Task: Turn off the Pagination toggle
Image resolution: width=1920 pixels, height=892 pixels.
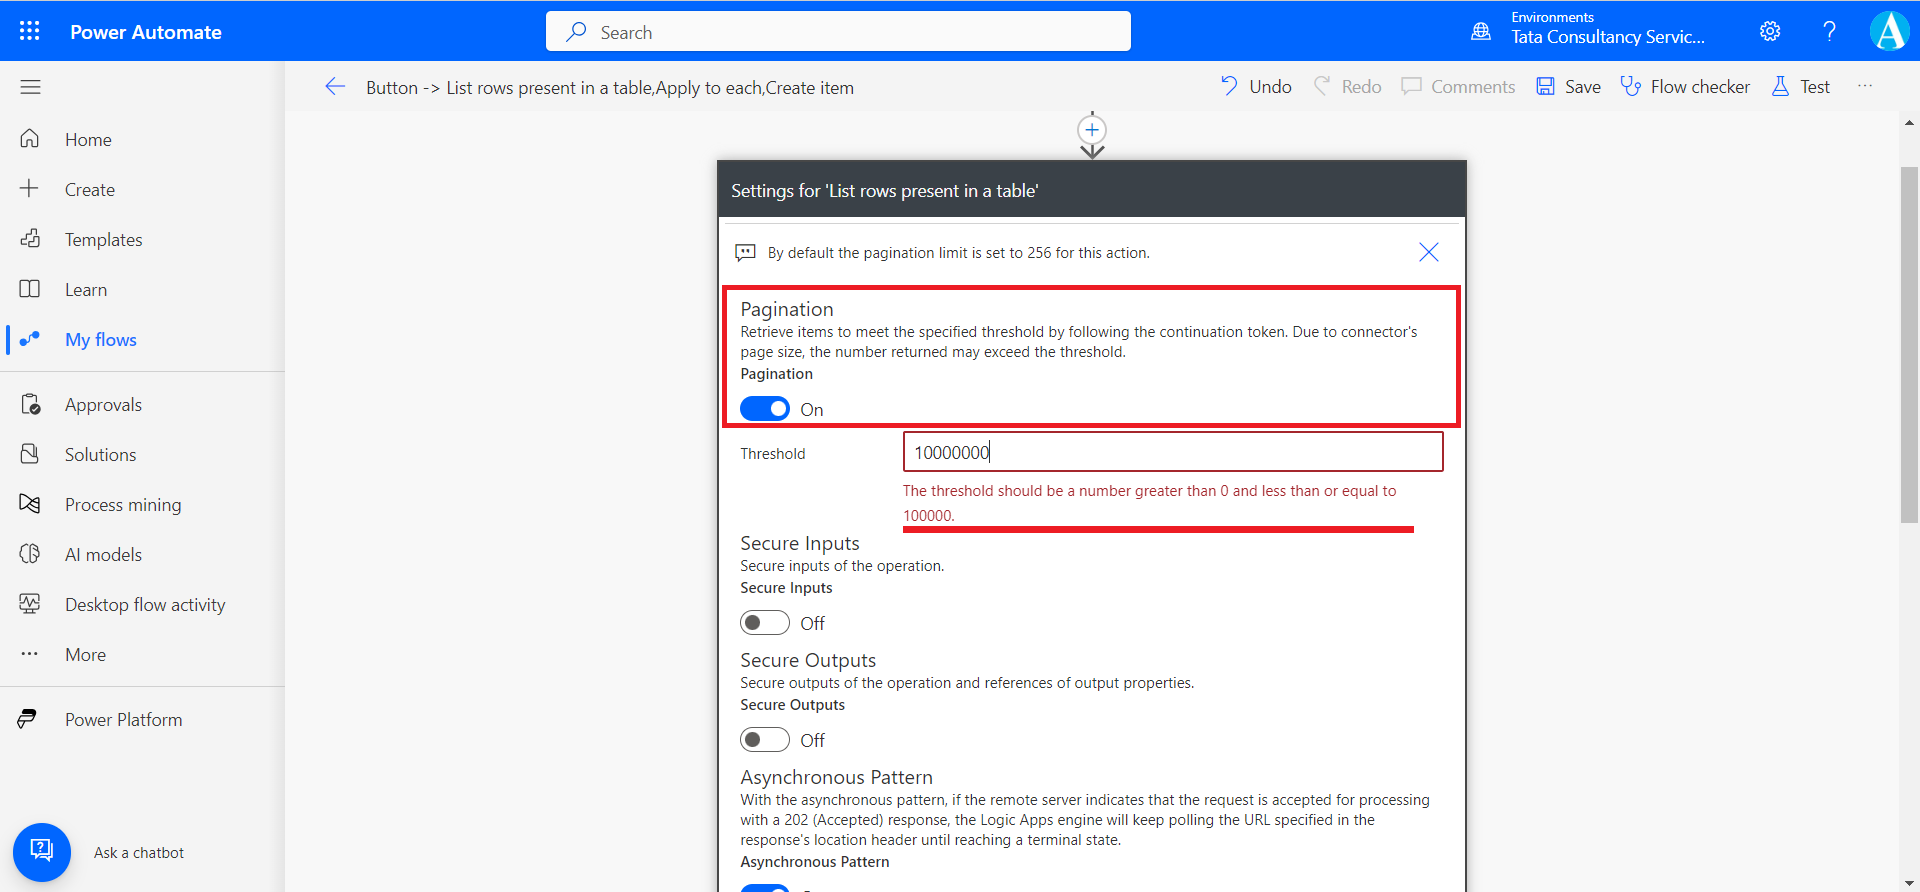Action: (x=765, y=409)
